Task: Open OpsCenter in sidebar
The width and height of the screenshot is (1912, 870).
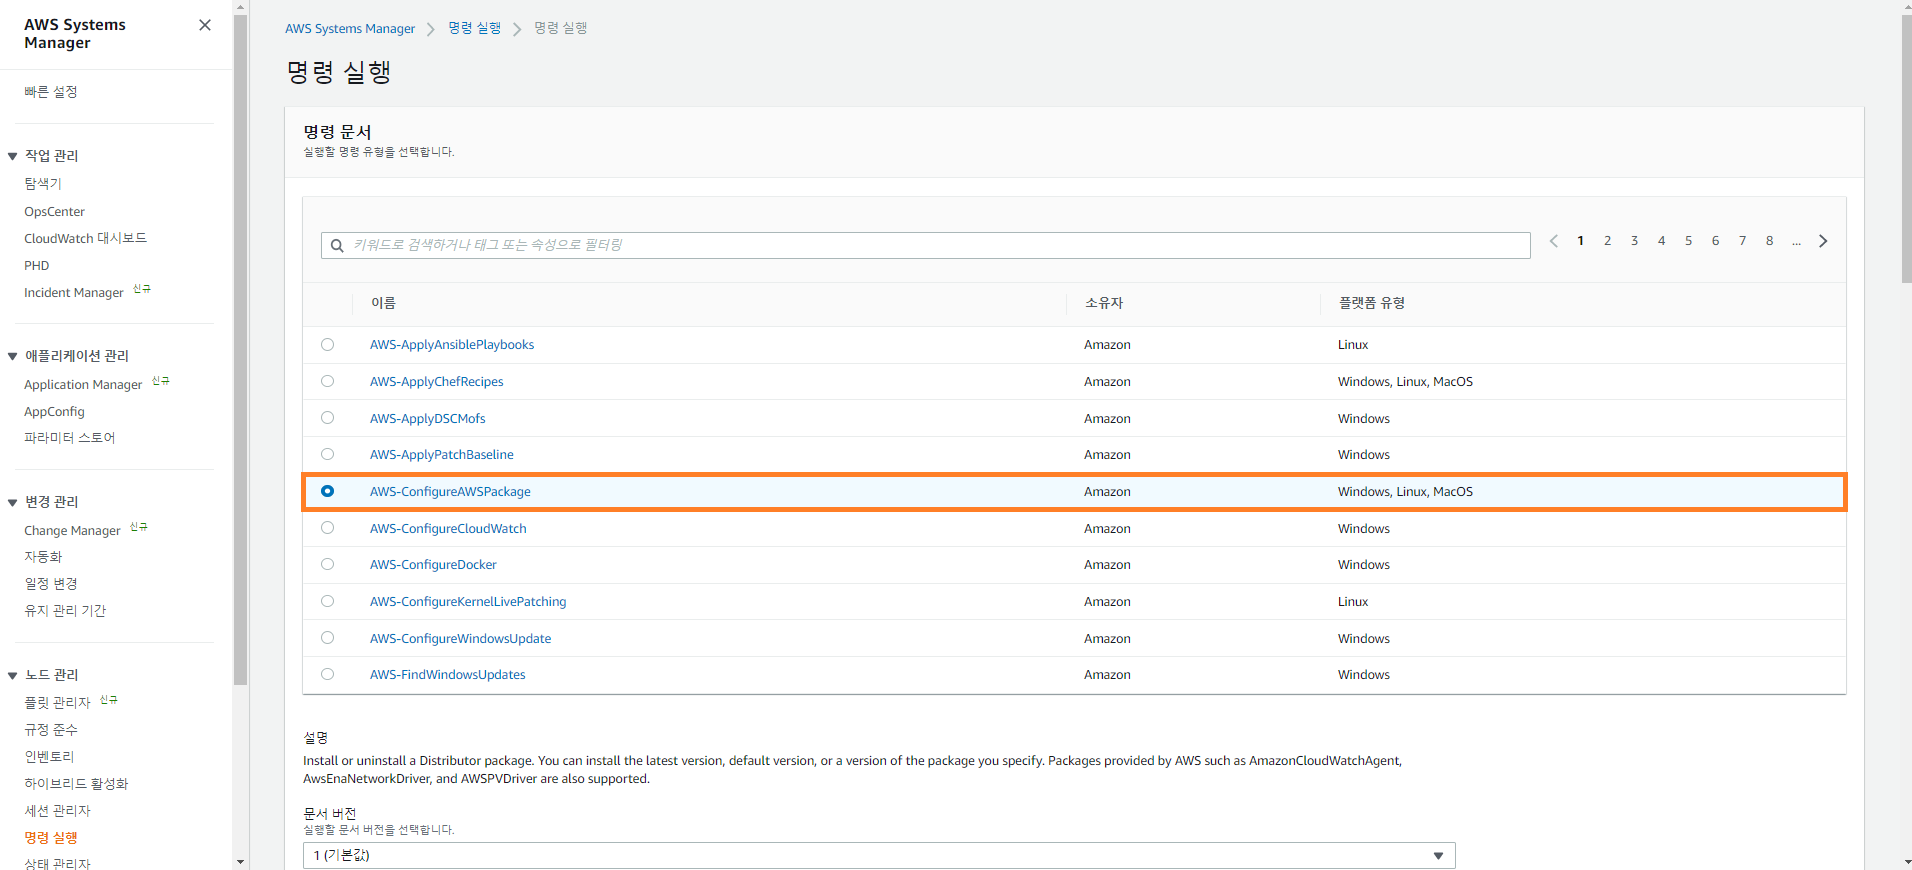Action: tap(55, 212)
